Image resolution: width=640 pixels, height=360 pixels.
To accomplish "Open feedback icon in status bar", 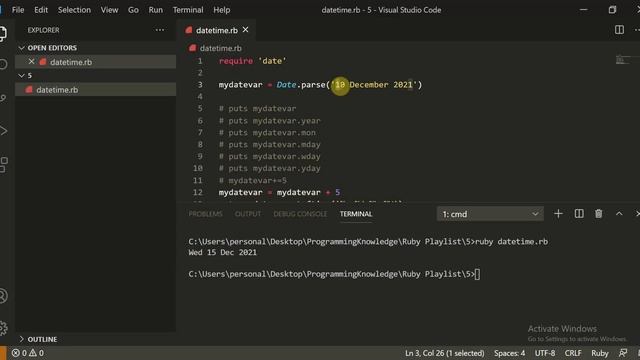I will point(623,353).
